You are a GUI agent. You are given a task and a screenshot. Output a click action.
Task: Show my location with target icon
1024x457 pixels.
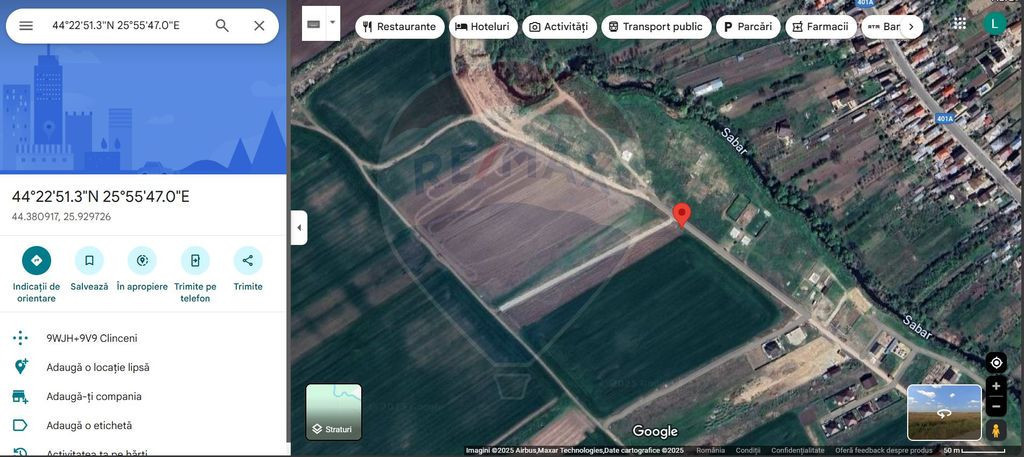pyautogui.click(x=995, y=362)
